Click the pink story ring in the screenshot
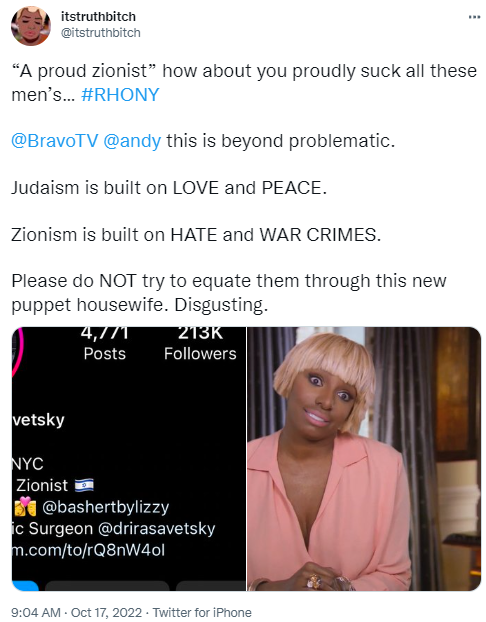The height and width of the screenshot is (622, 486). (17, 351)
